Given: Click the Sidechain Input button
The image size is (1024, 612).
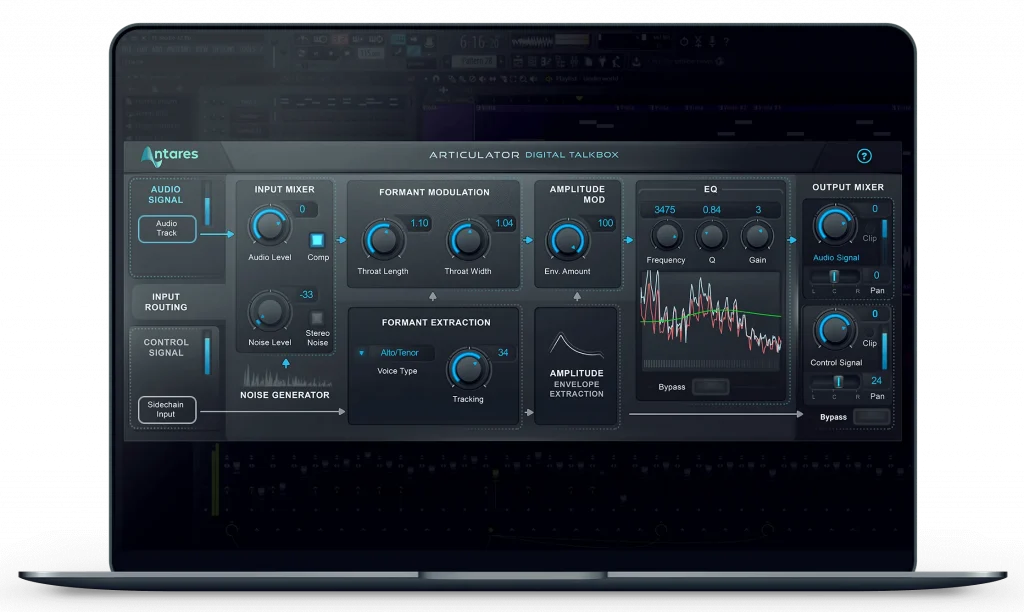Looking at the screenshot, I should coord(166,409).
